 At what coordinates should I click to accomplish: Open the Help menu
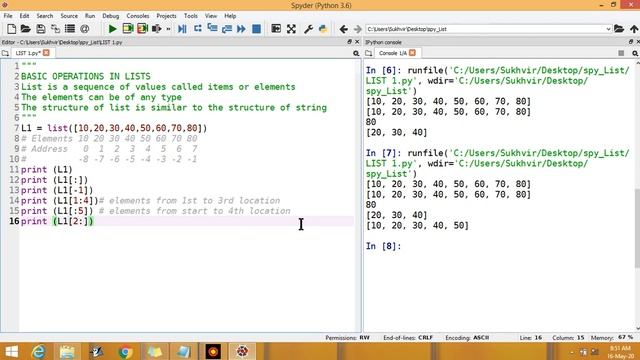point(230,16)
